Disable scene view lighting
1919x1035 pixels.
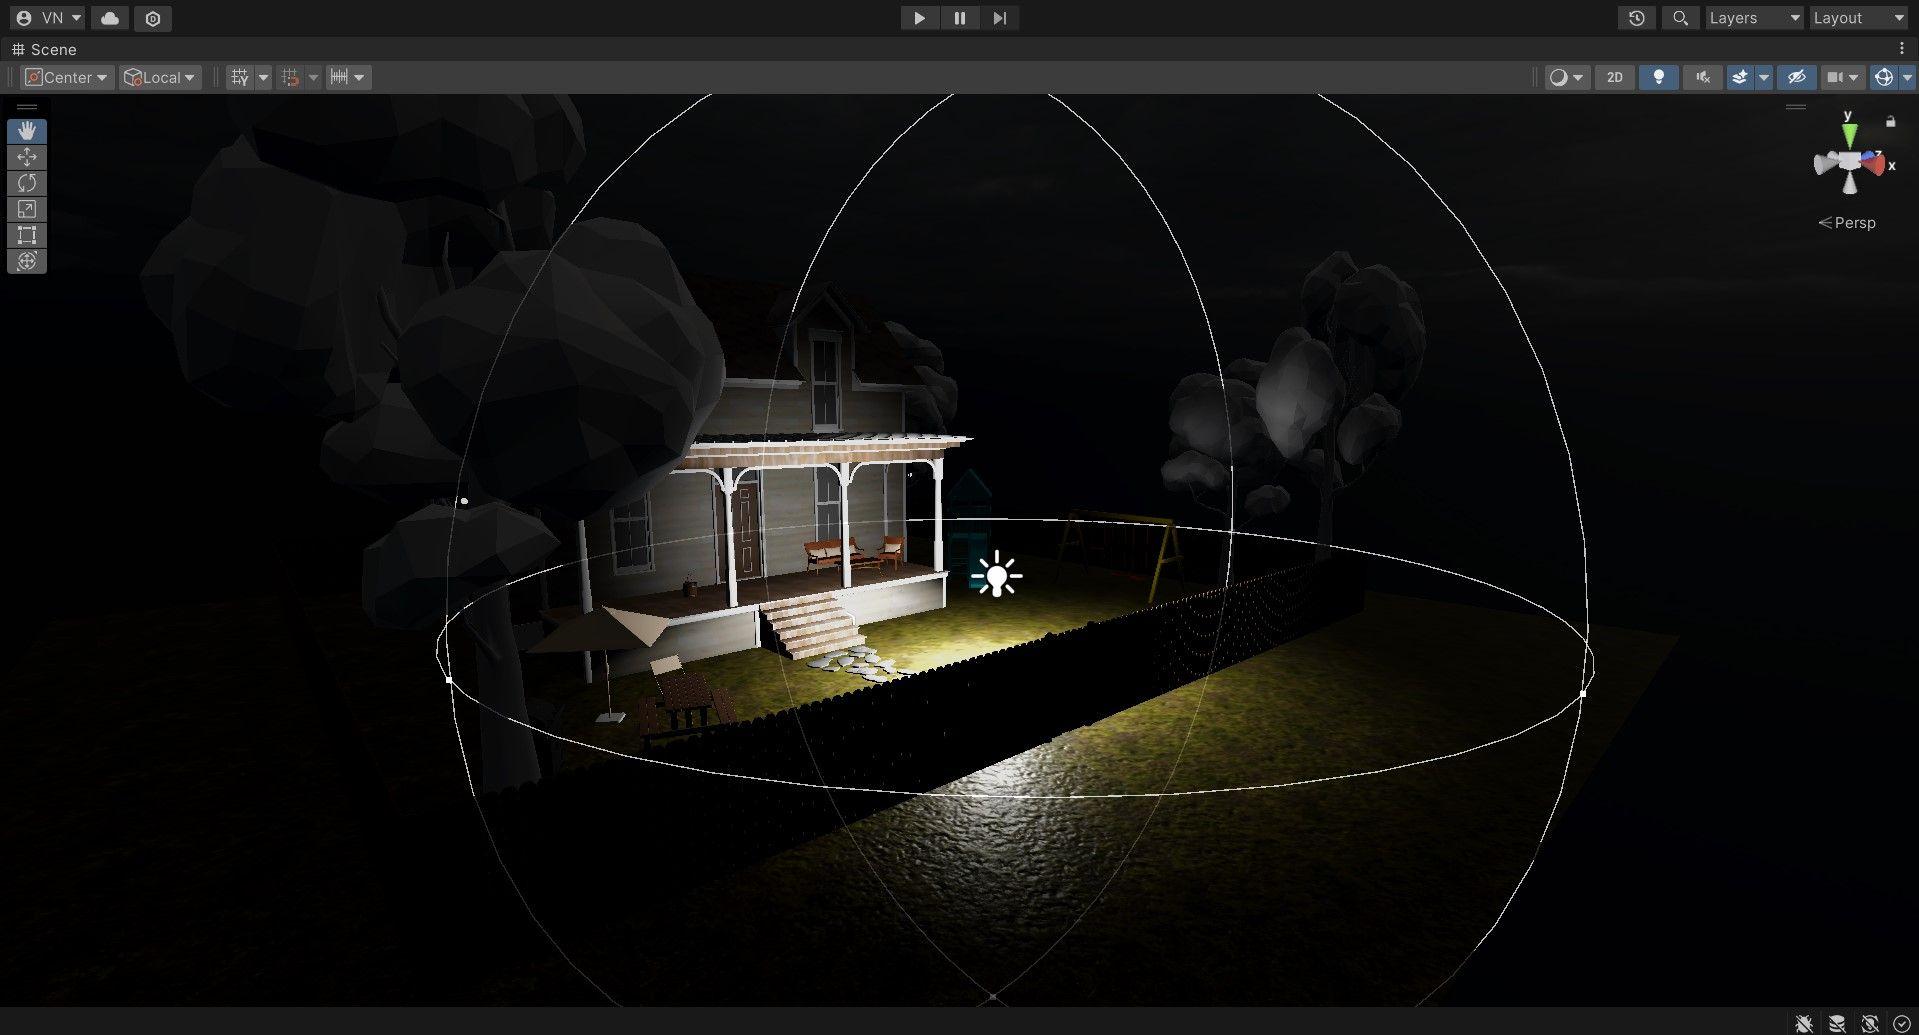[x=1659, y=77]
